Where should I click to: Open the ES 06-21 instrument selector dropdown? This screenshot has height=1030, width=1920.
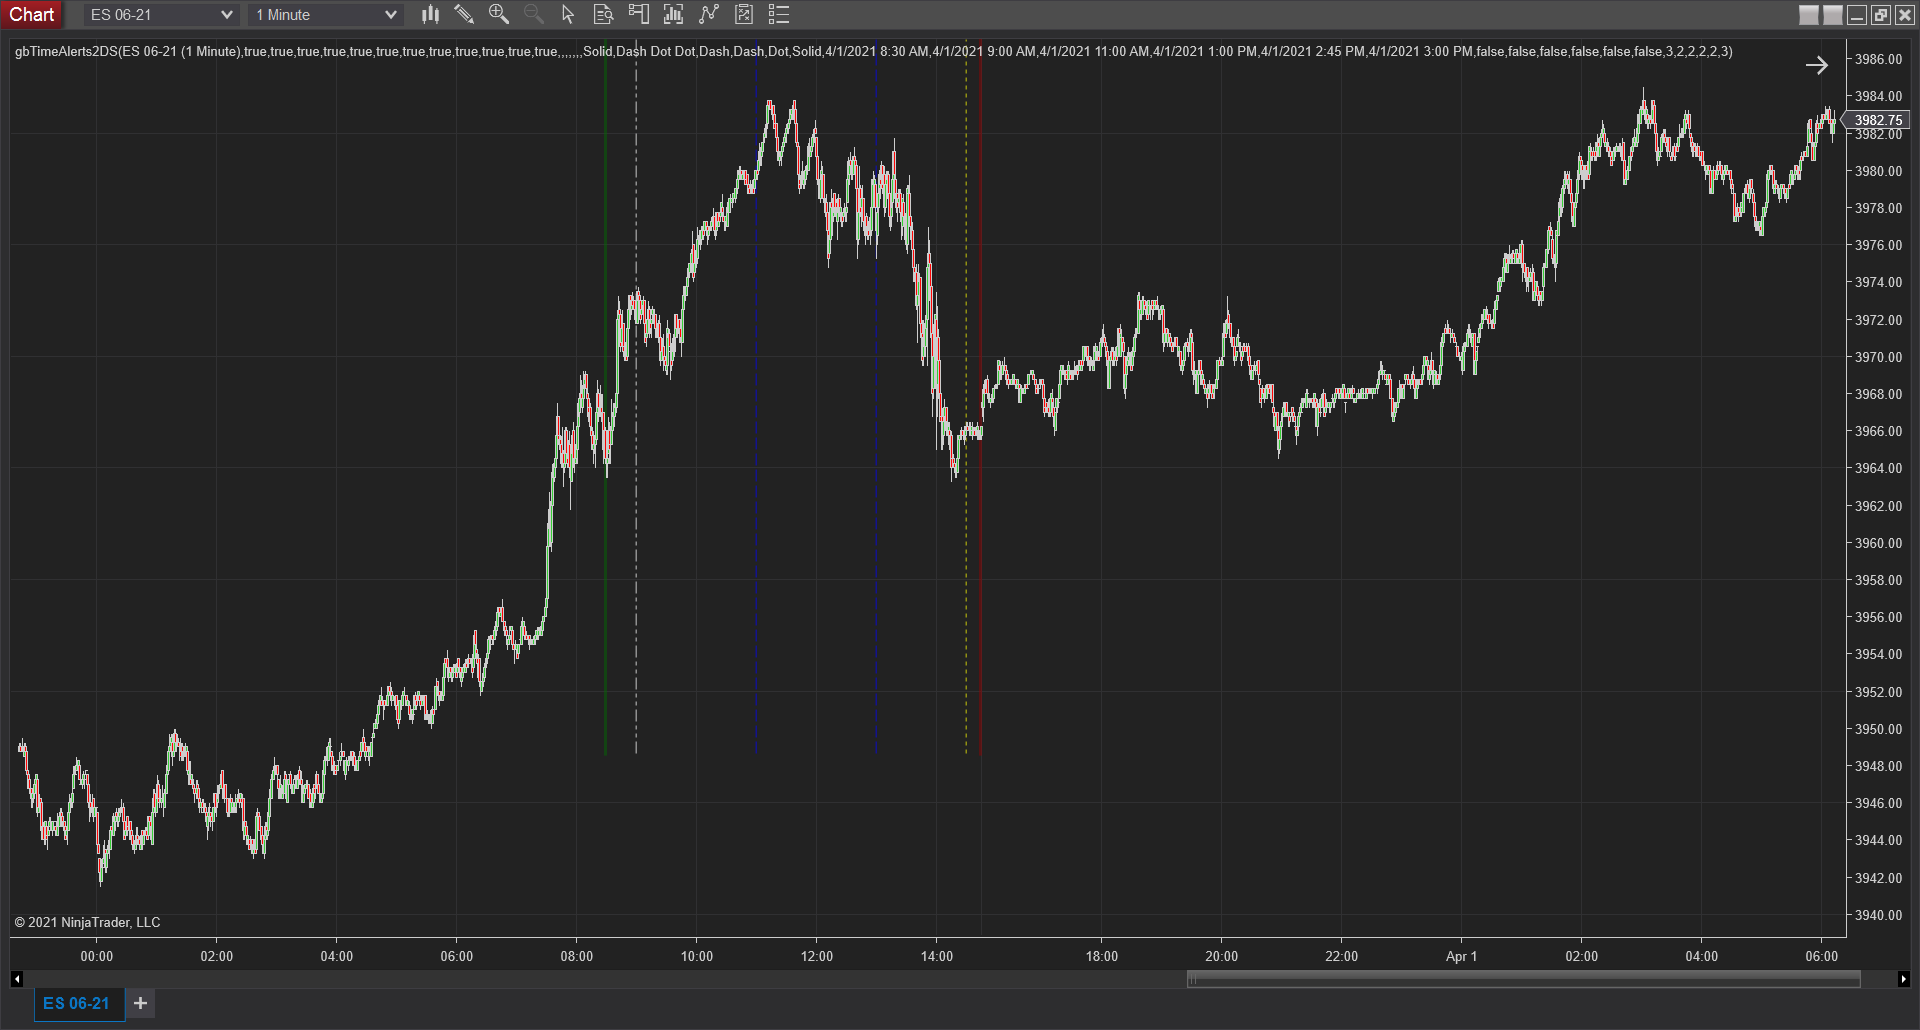(x=160, y=15)
